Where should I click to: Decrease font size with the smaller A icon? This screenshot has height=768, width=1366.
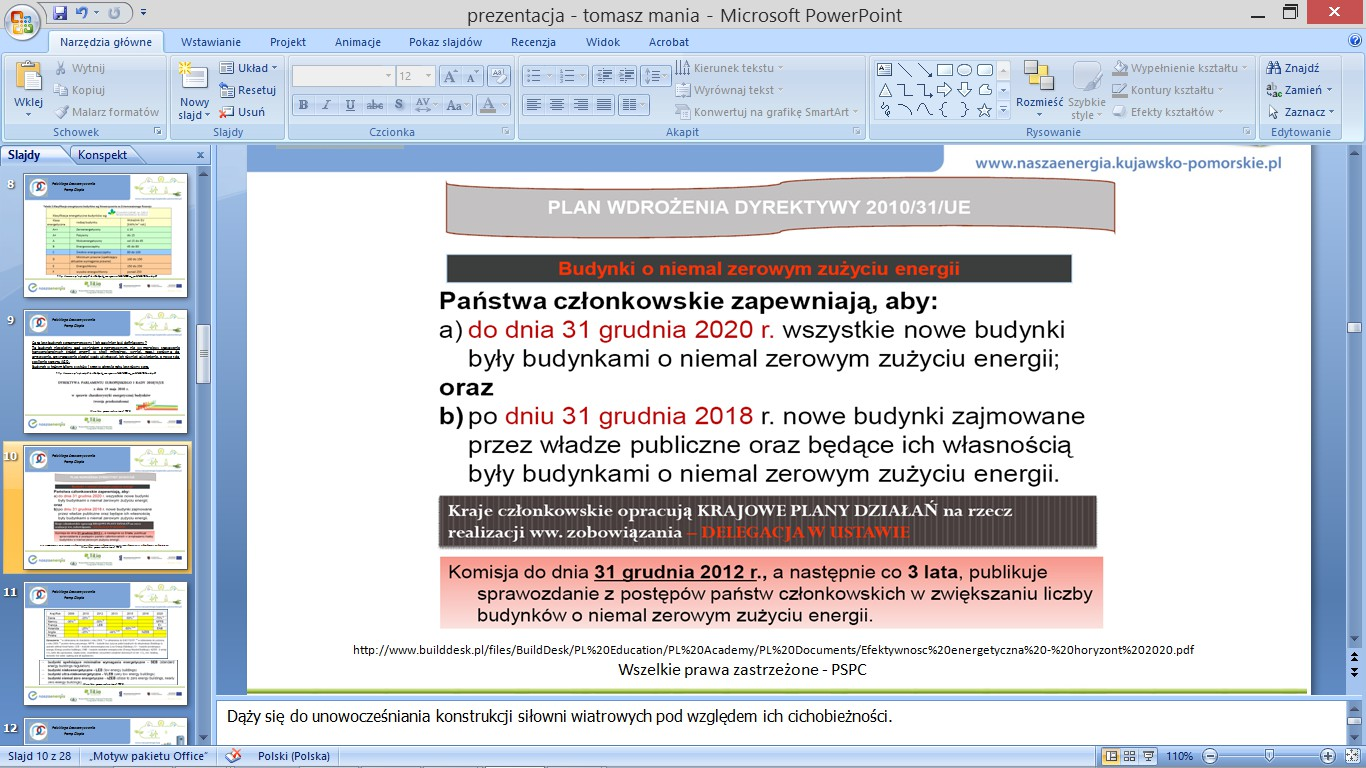(472, 76)
